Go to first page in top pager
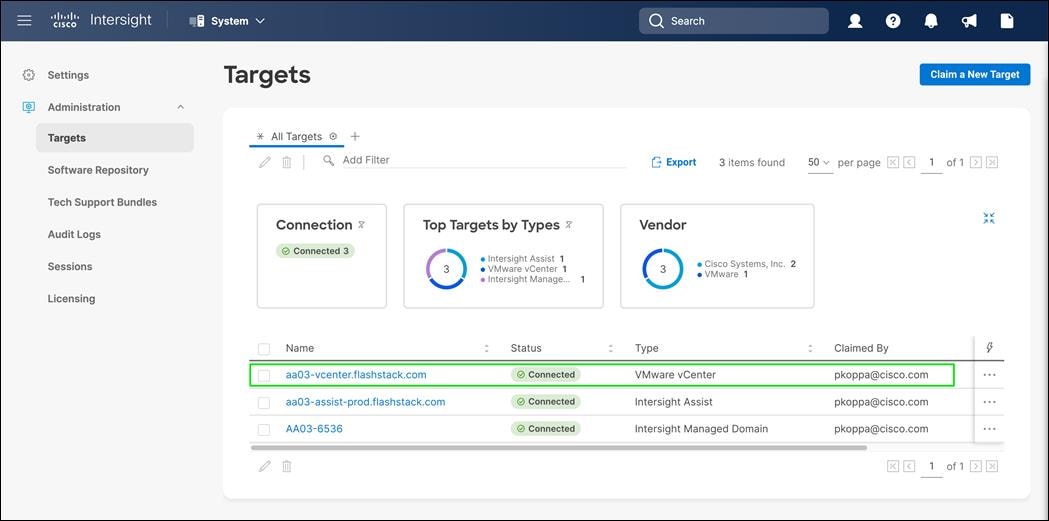 [892, 163]
